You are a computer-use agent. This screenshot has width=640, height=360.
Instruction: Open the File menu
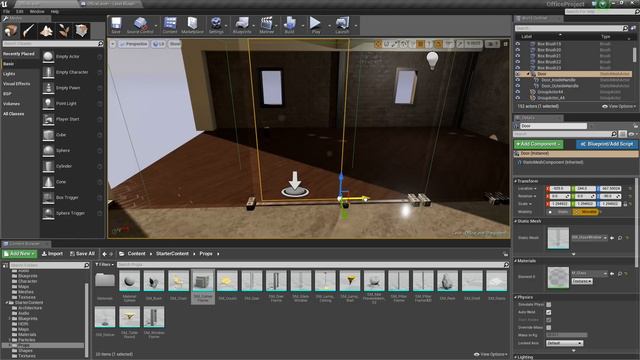pyautogui.click(x=7, y=11)
